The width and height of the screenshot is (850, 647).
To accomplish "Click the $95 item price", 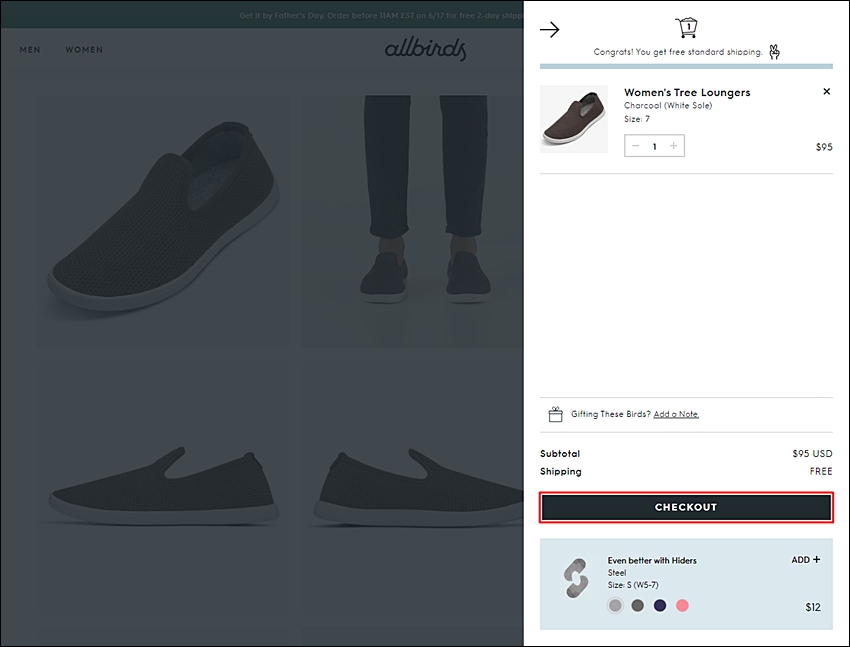I will click(824, 147).
